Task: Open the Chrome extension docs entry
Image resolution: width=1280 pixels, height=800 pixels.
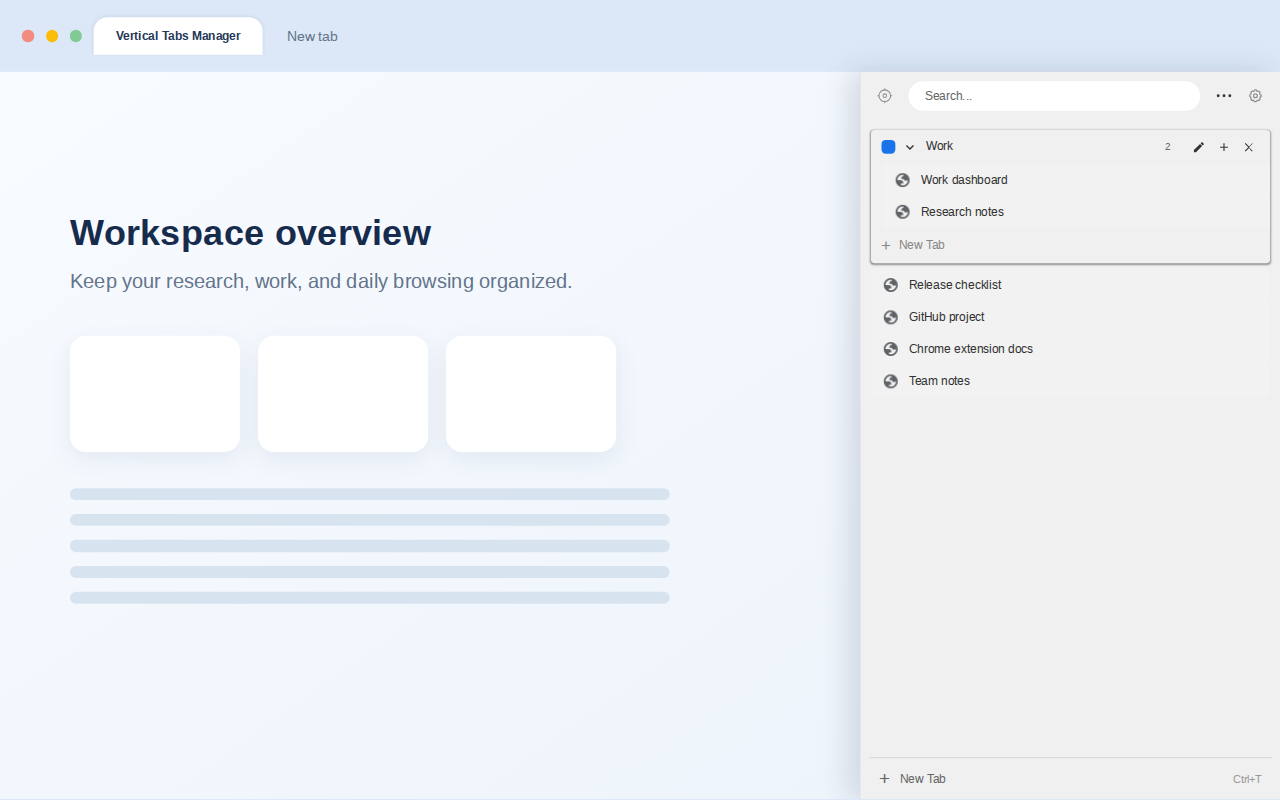Action: pyautogui.click(x=1070, y=349)
